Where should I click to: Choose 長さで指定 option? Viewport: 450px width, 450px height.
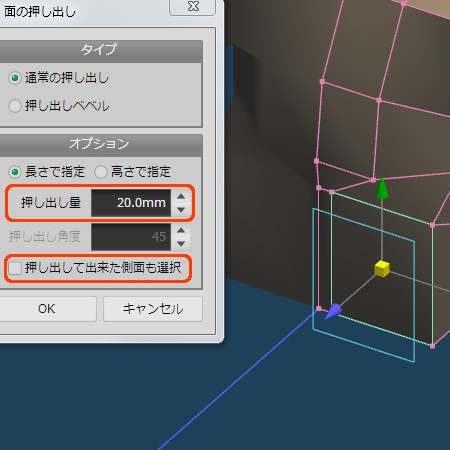coord(15,172)
